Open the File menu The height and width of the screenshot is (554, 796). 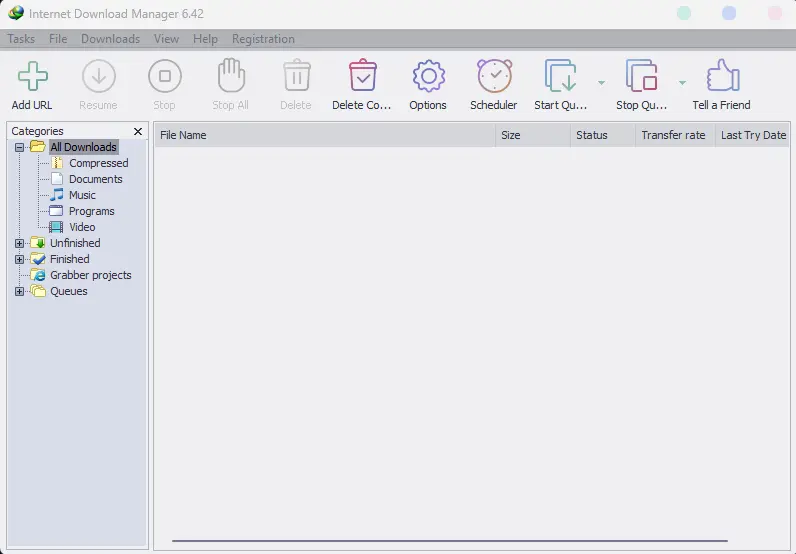58,39
